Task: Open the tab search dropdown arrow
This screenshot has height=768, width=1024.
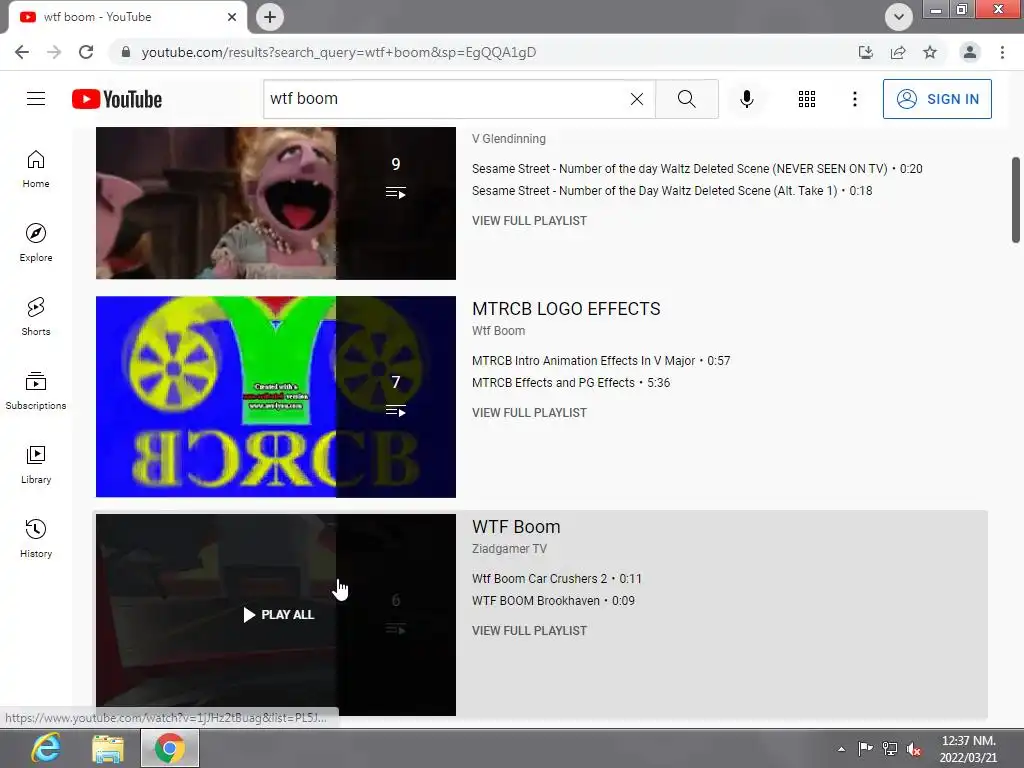Action: [899, 17]
